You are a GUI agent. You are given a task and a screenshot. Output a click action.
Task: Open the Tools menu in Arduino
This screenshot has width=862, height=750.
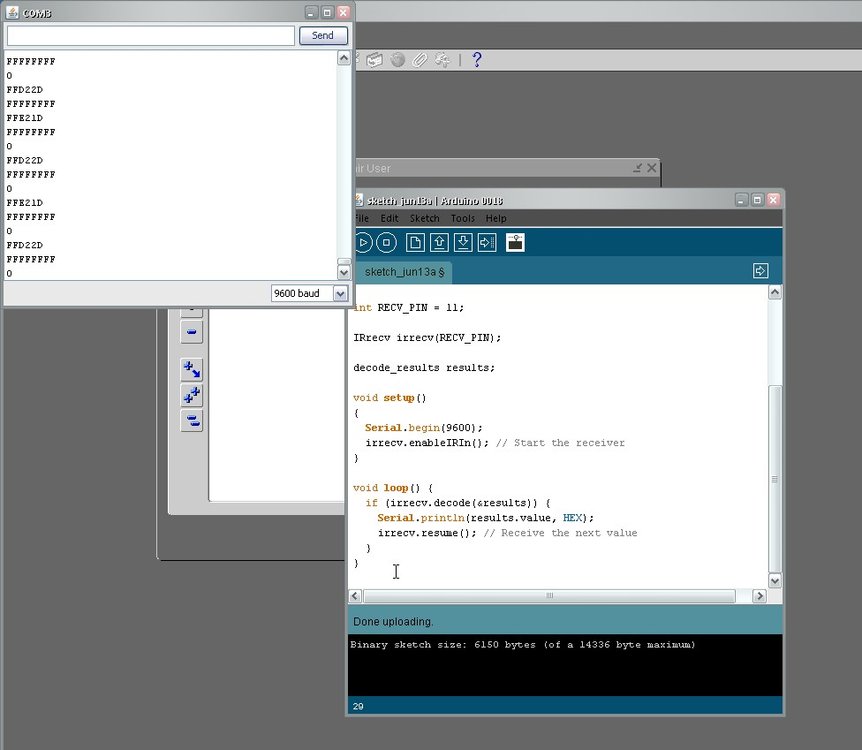click(x=463, y=218)
